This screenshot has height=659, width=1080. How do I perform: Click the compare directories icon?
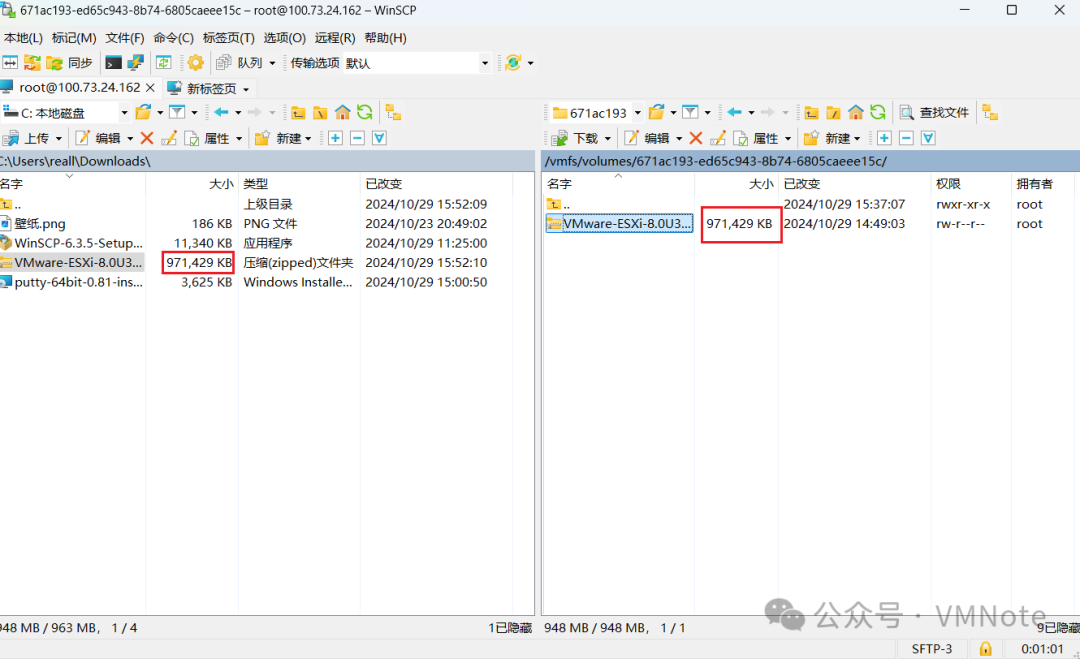coord(10,63)
